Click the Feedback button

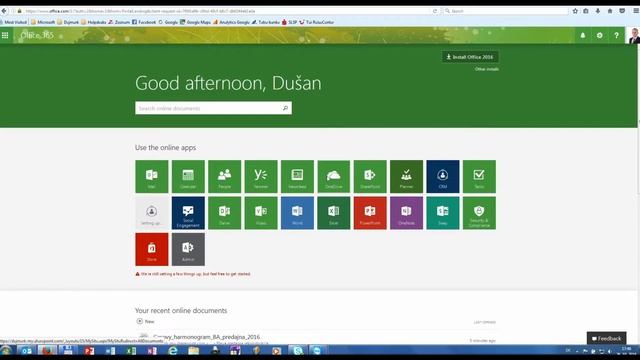point(607,338)
